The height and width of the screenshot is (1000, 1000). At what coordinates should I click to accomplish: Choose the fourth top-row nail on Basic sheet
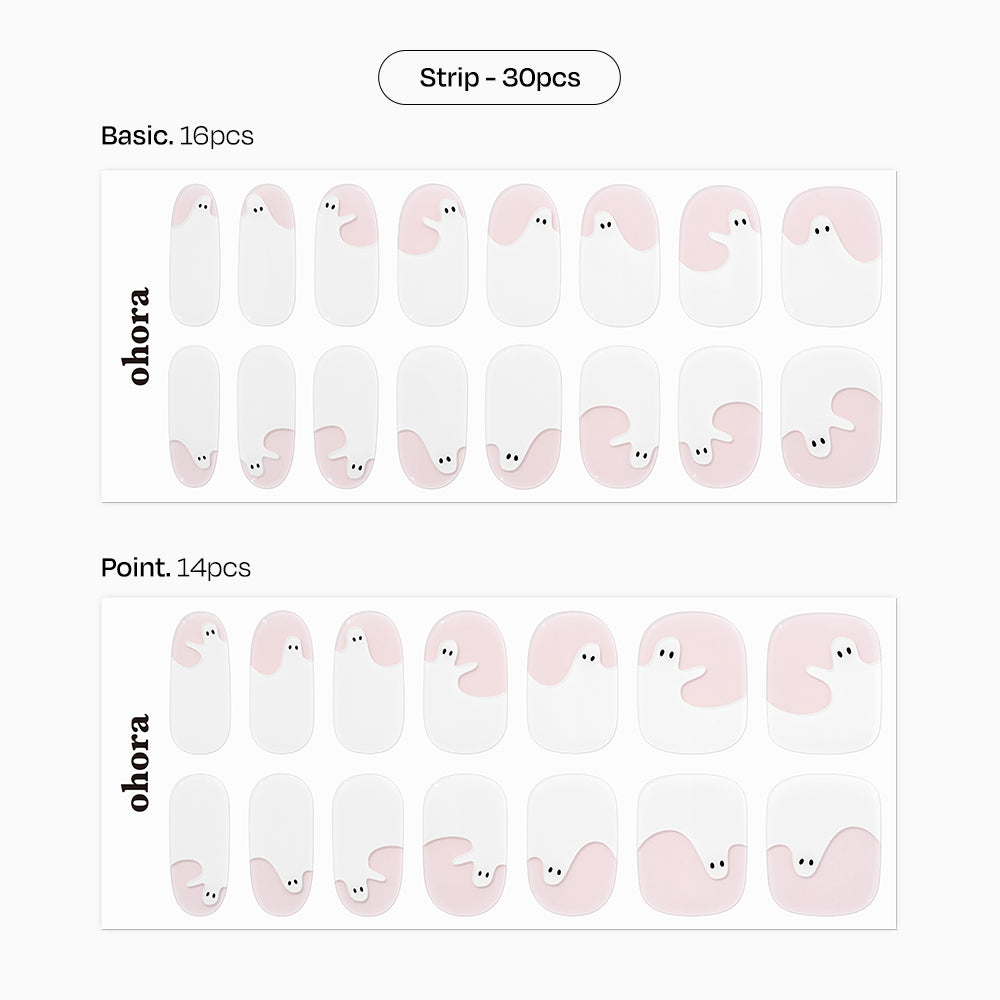coord(432,254)
